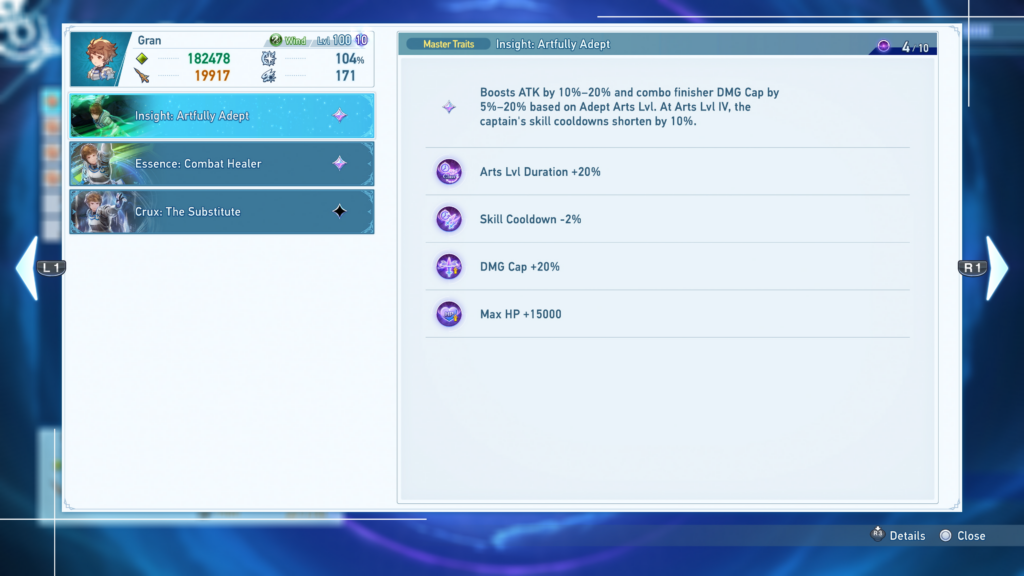The height and width of the screenshot is (576, 1024).
Task: Click the Insight: Artfully Adept panel title
Action: pyautogui.click(x=552, y=44)
